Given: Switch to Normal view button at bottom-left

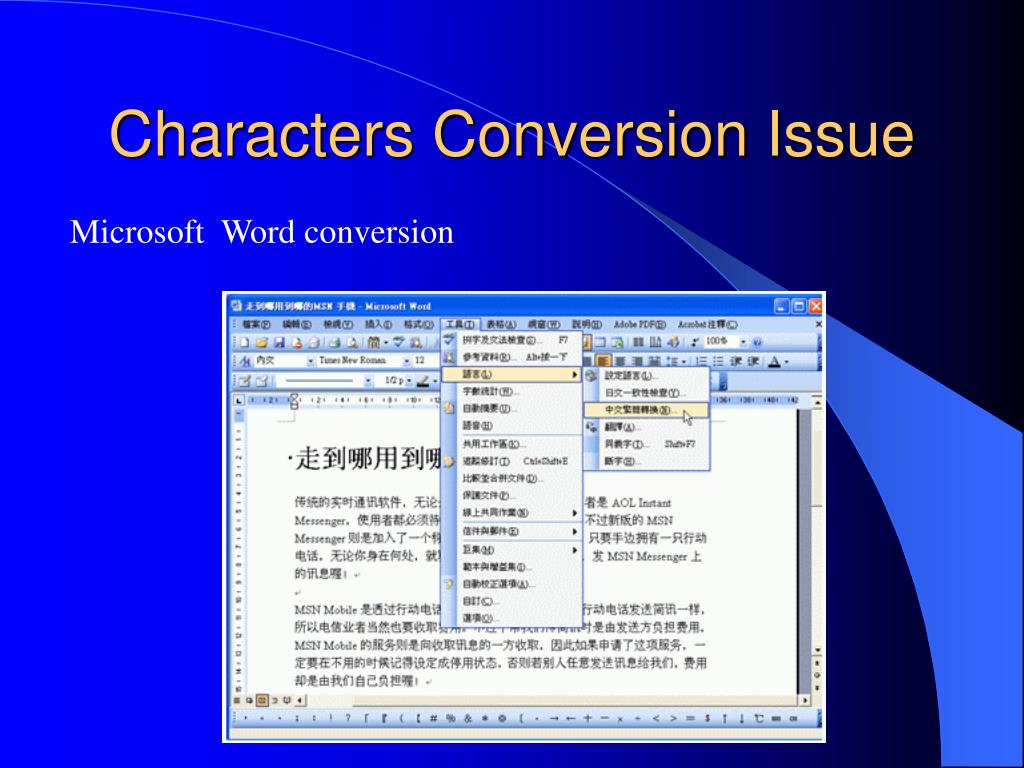Looking at the screenshot, I should [x=238, y=700].
